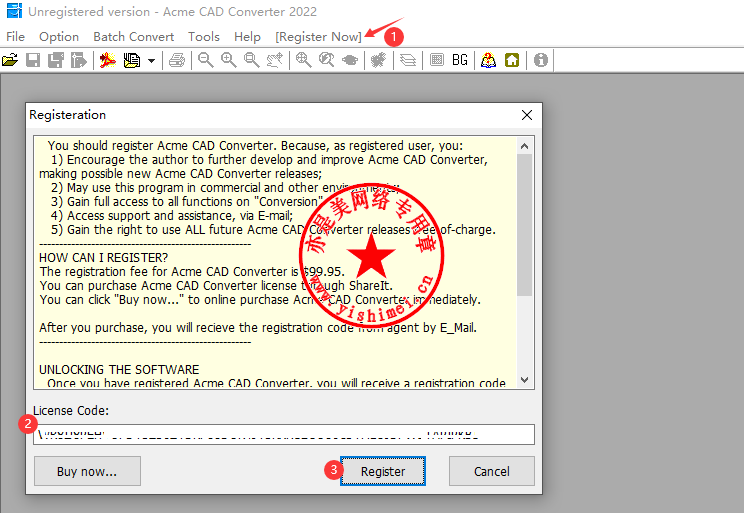This screenshot has height=513, width=744.
Task: Click the batch convert documents icon
Action: pos(131,60)
